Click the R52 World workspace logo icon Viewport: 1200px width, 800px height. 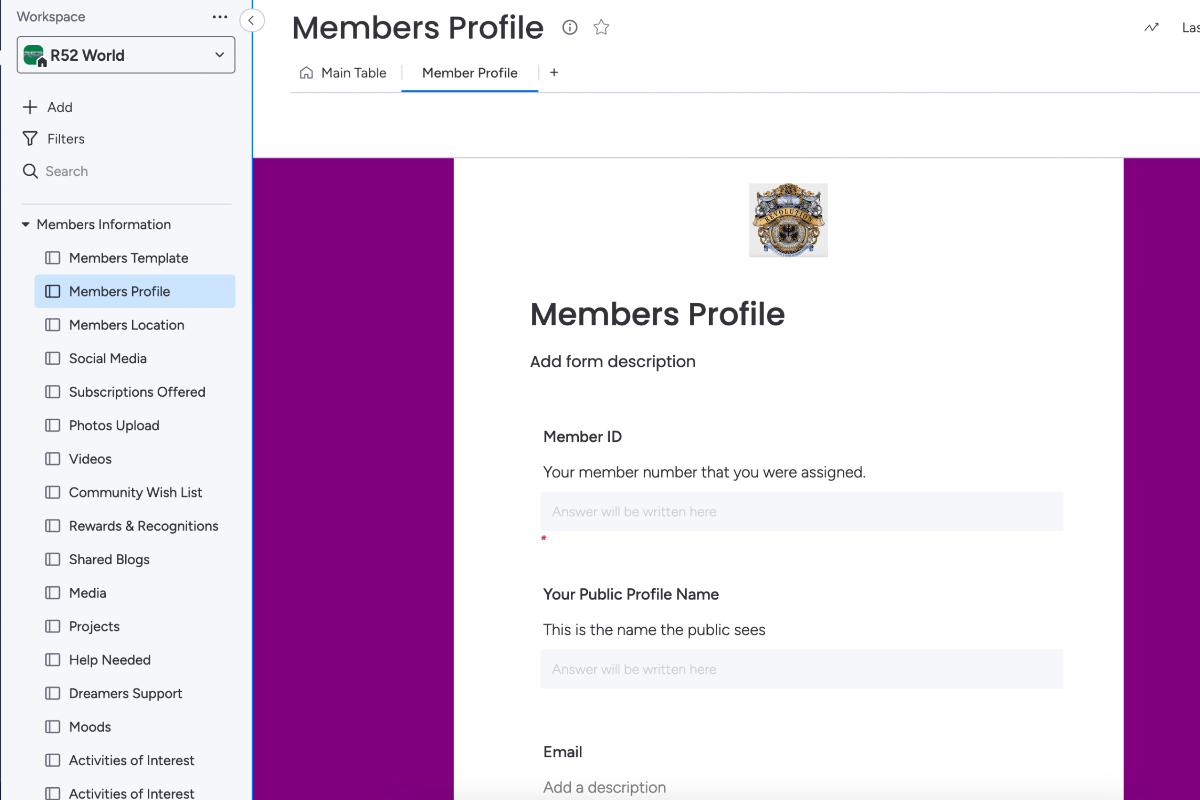click(35, 55)
